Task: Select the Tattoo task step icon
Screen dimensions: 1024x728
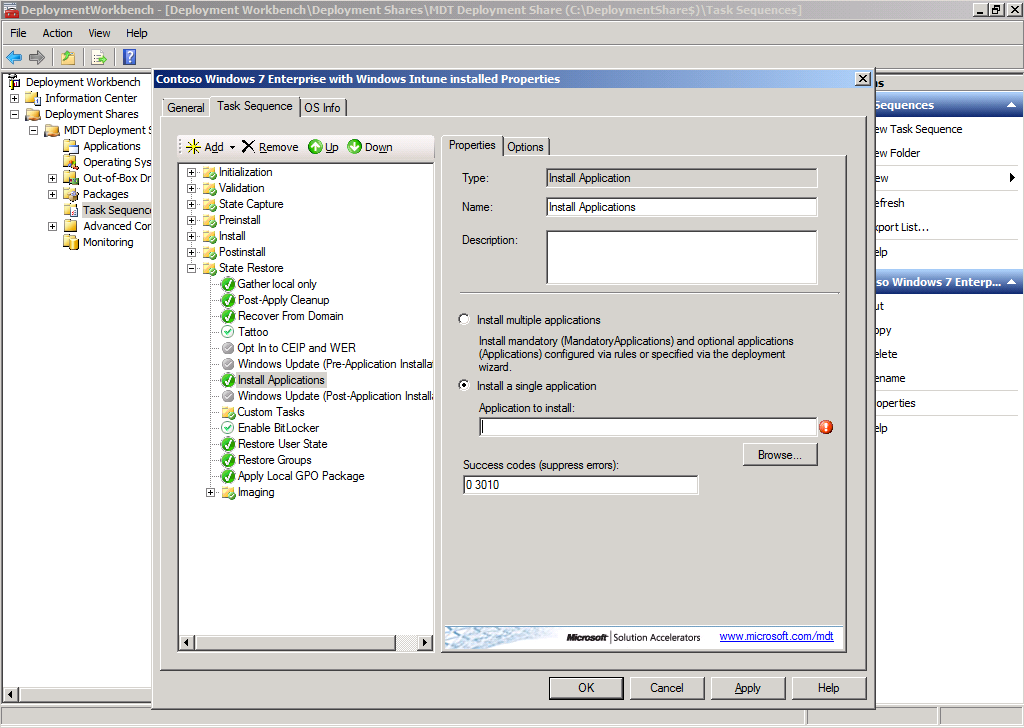Action: [x=228, y=332]
